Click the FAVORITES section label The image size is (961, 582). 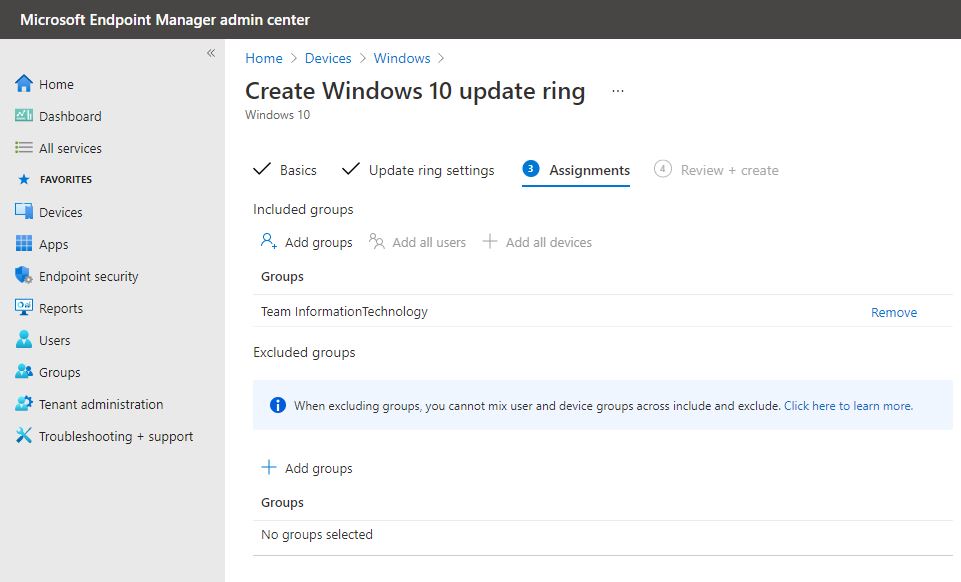click(66, 180)
